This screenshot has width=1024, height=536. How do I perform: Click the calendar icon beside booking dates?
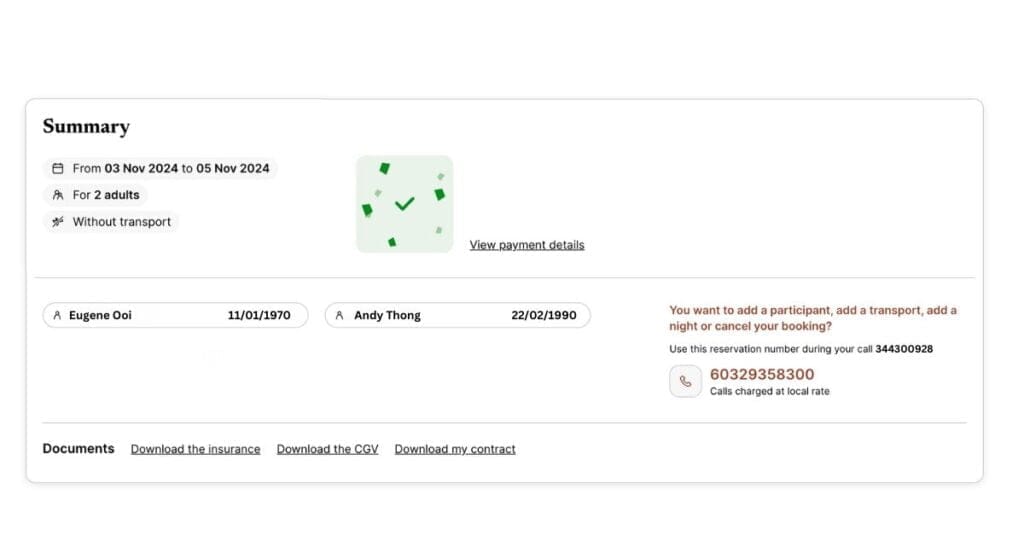(x=58, y=168)
